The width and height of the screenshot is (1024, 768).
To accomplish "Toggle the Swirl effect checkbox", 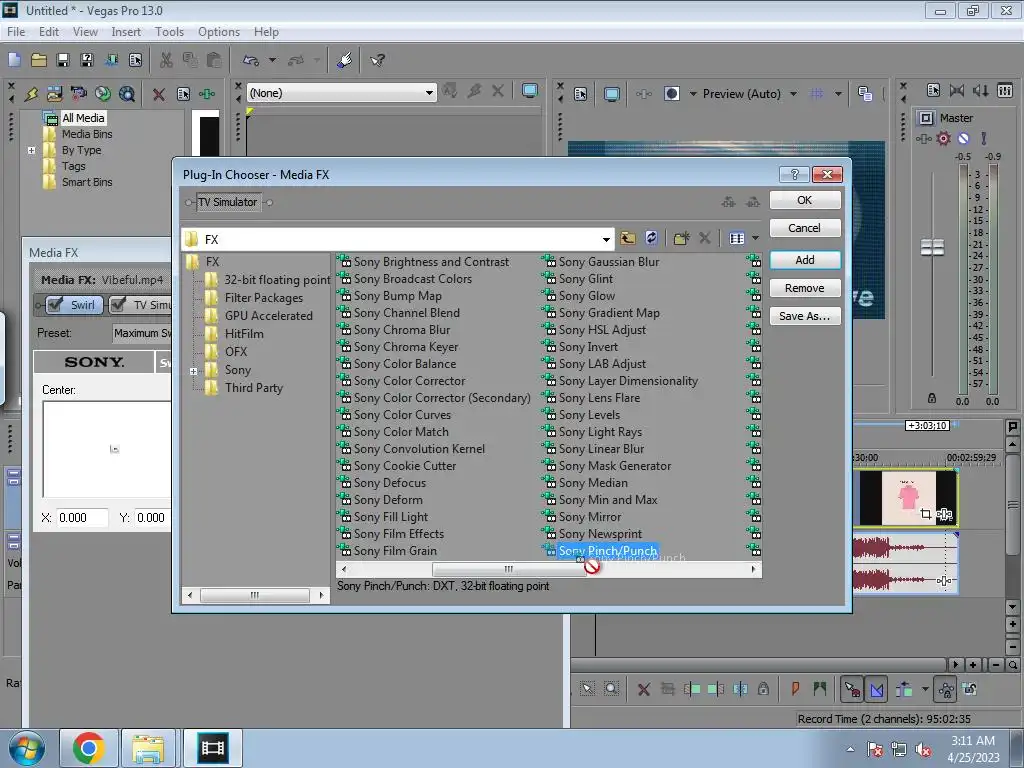I will pos(55,304).
